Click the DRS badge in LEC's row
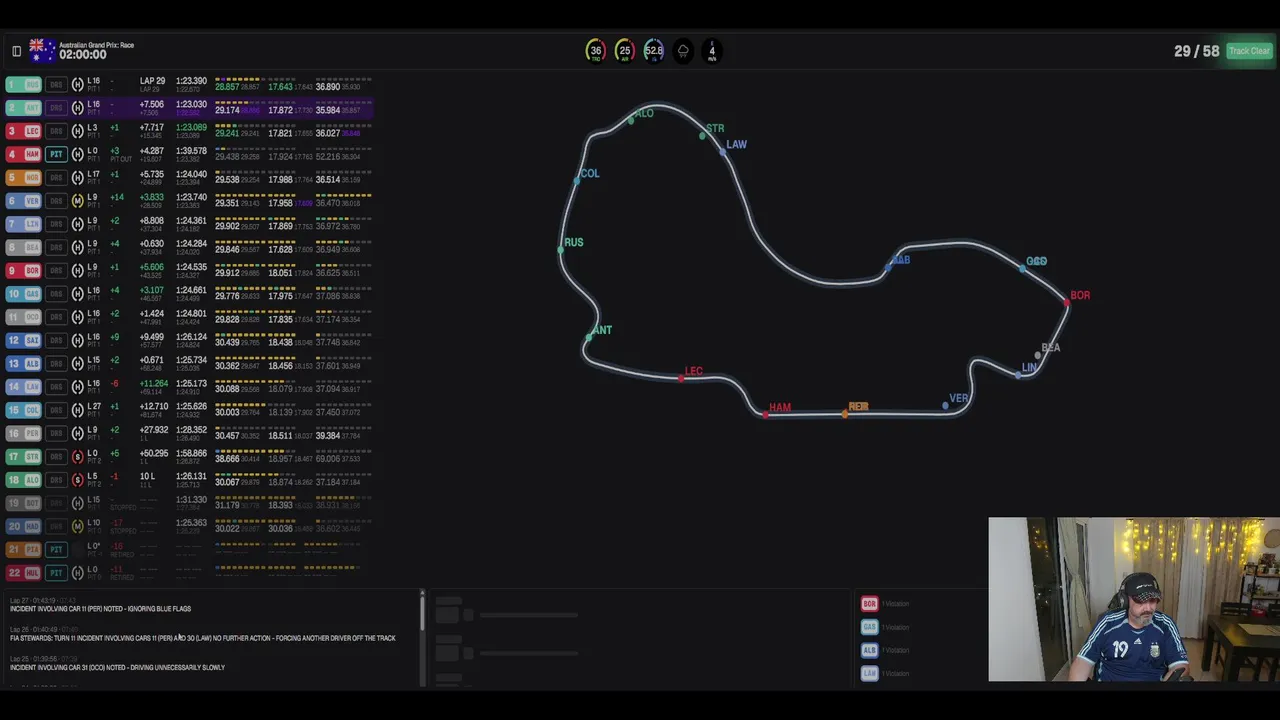Screen dimensions: 1280x720 click(56, 131)
